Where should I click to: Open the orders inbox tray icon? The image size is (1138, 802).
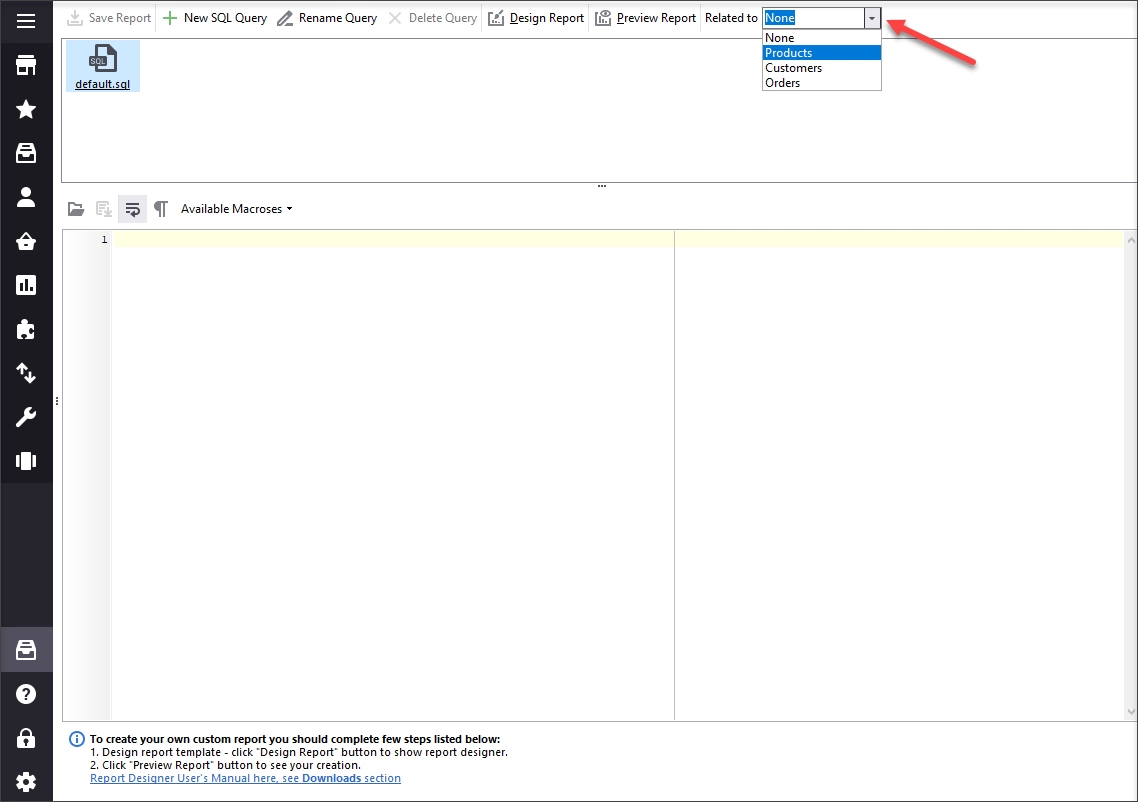26,153
